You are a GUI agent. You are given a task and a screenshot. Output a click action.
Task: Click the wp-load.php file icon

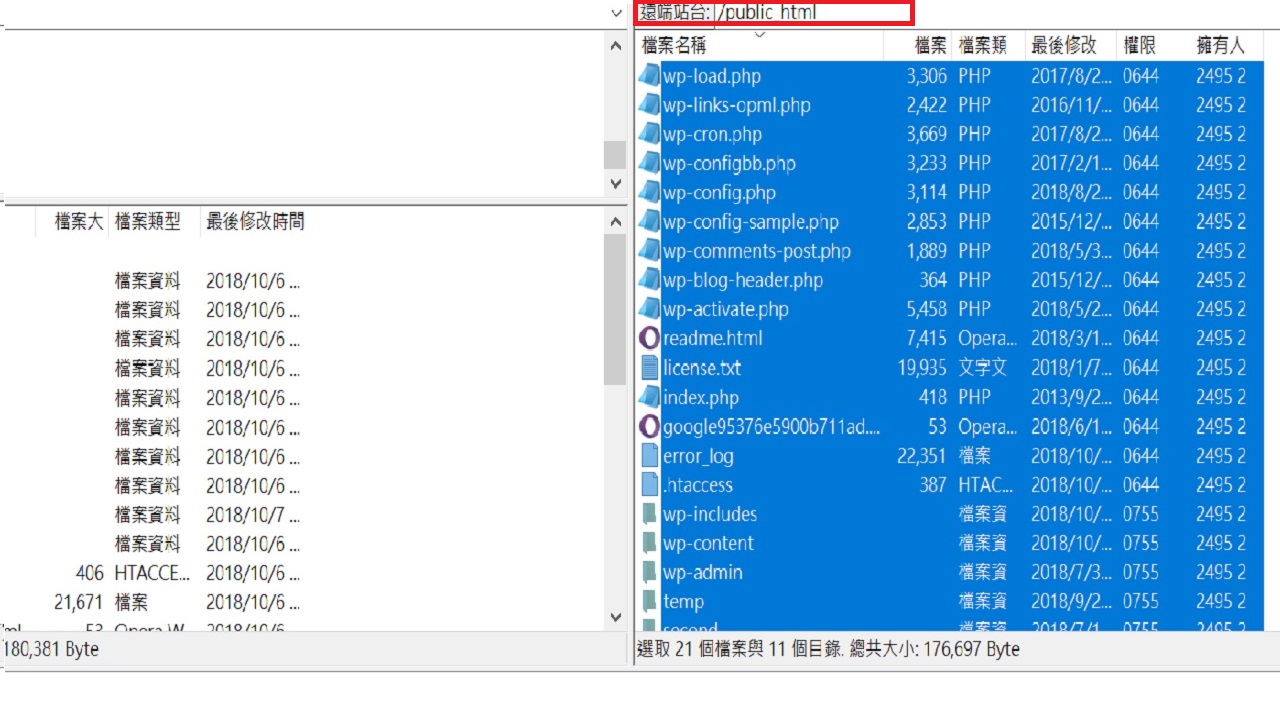click(649, 76)
